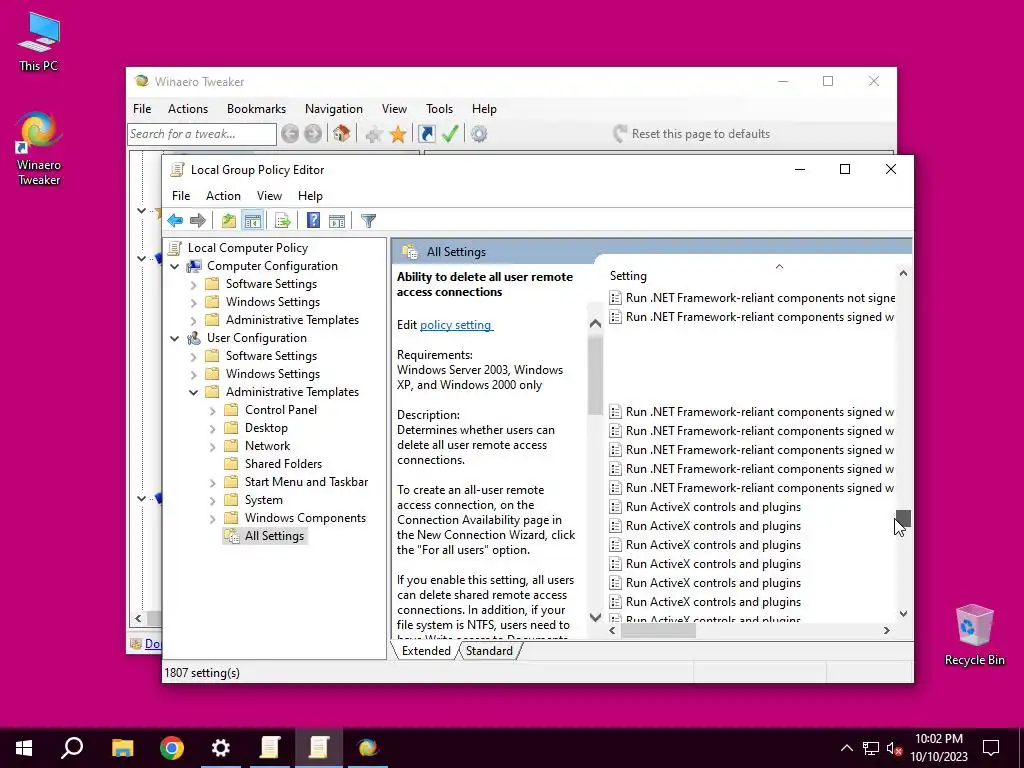The width and height of the screenshot is (1024, 768).
Task: Collapse Administrative Templates under User Configuration
Action: coord(193,392)
